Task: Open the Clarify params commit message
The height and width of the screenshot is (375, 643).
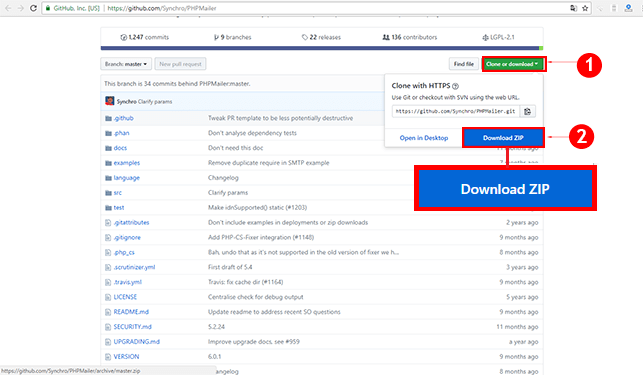Action: 155,102
